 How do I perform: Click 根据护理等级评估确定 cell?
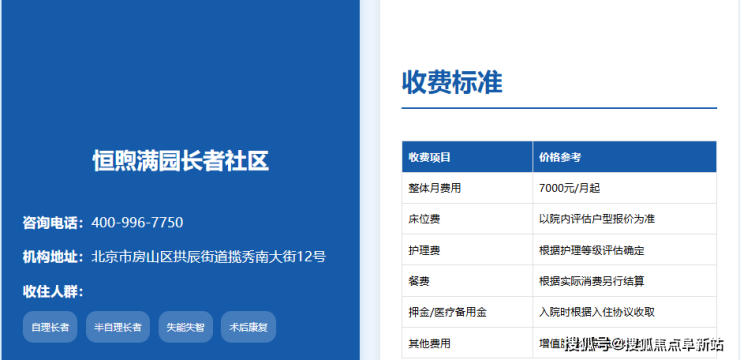pos(624,250)
